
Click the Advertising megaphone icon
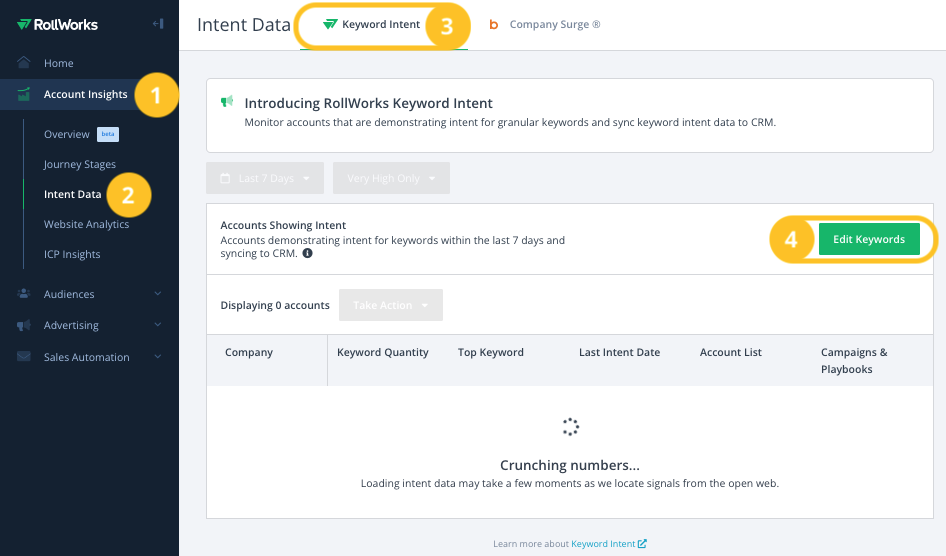[24, 325]
